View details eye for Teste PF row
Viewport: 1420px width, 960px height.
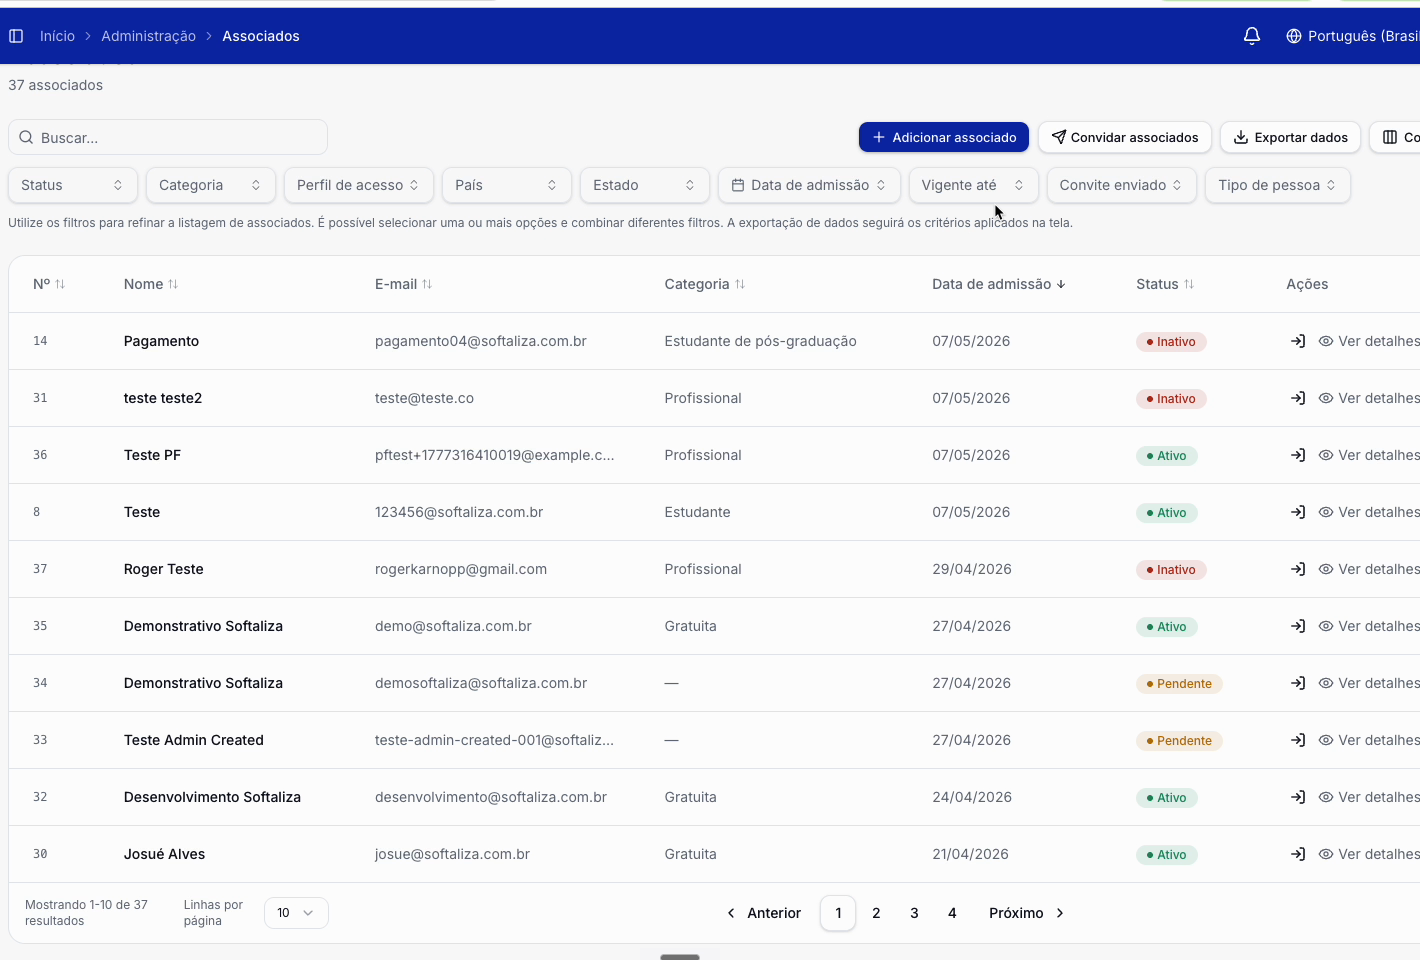click(1326, 455)
